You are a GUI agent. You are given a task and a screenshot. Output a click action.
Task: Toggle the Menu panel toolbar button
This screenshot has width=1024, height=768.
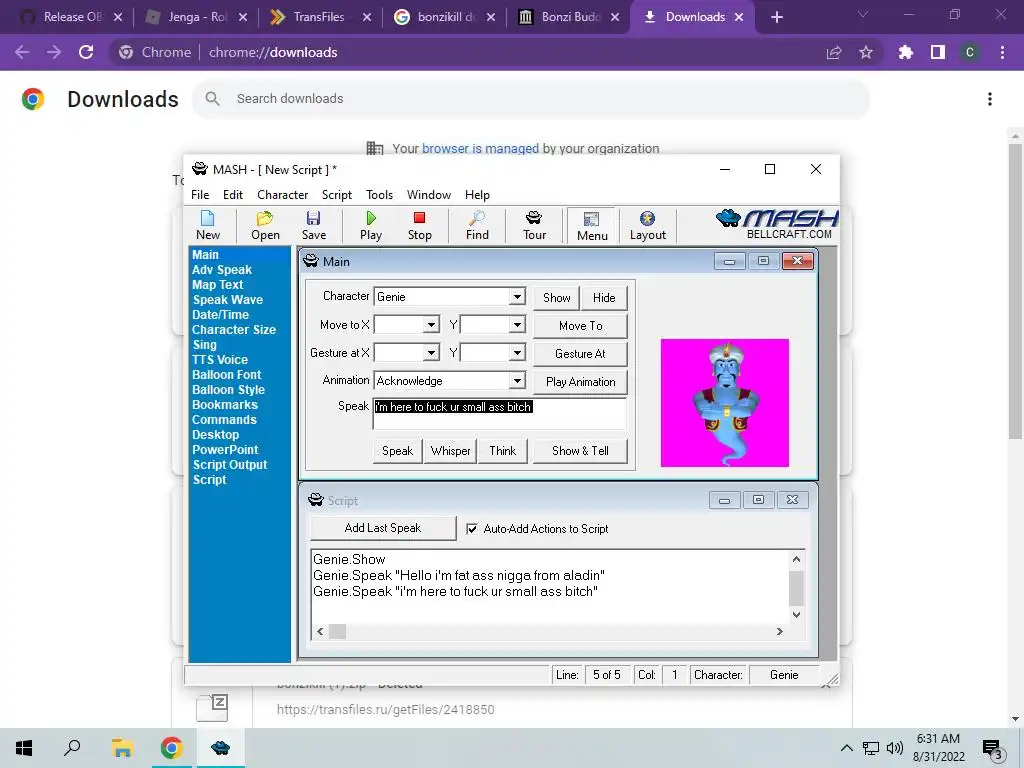click(x=592, y=226)
